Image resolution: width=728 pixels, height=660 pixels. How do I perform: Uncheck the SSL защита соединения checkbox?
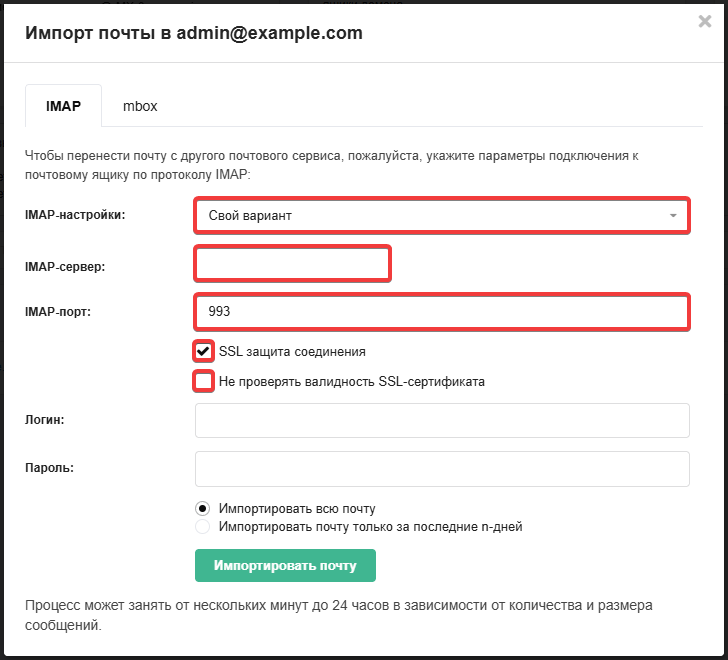[x=203, y=351]
